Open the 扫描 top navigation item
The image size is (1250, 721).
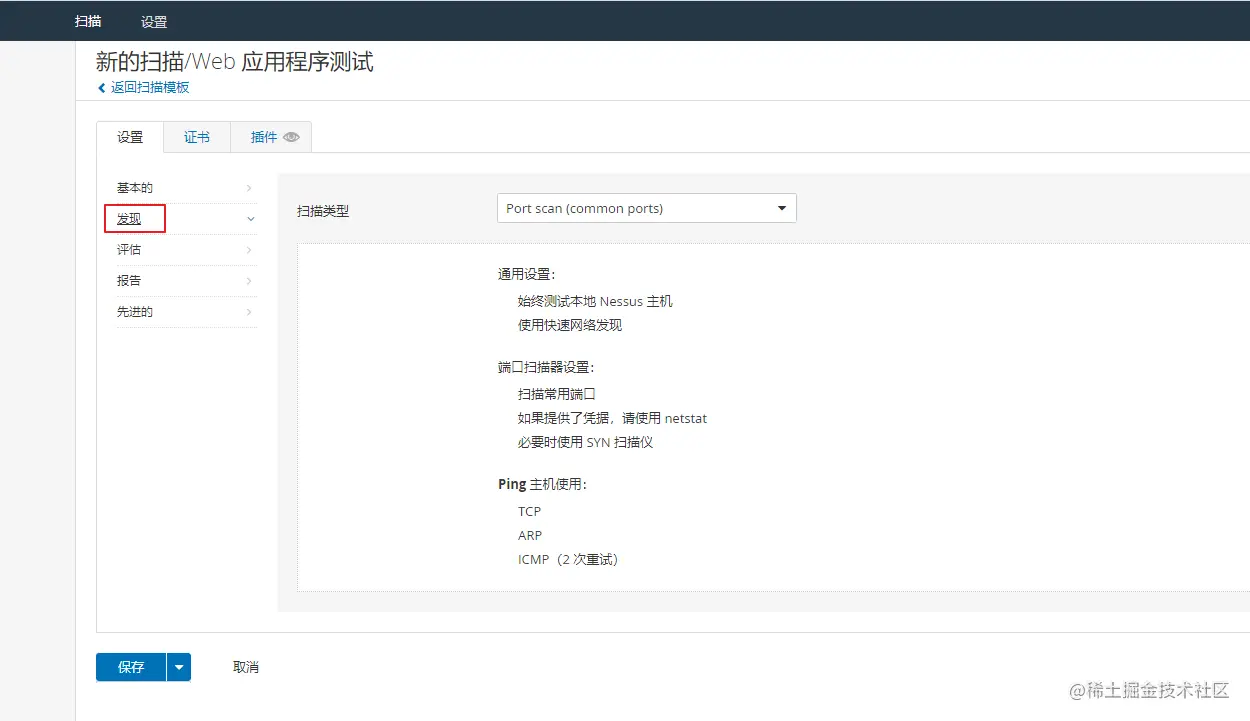88,21
